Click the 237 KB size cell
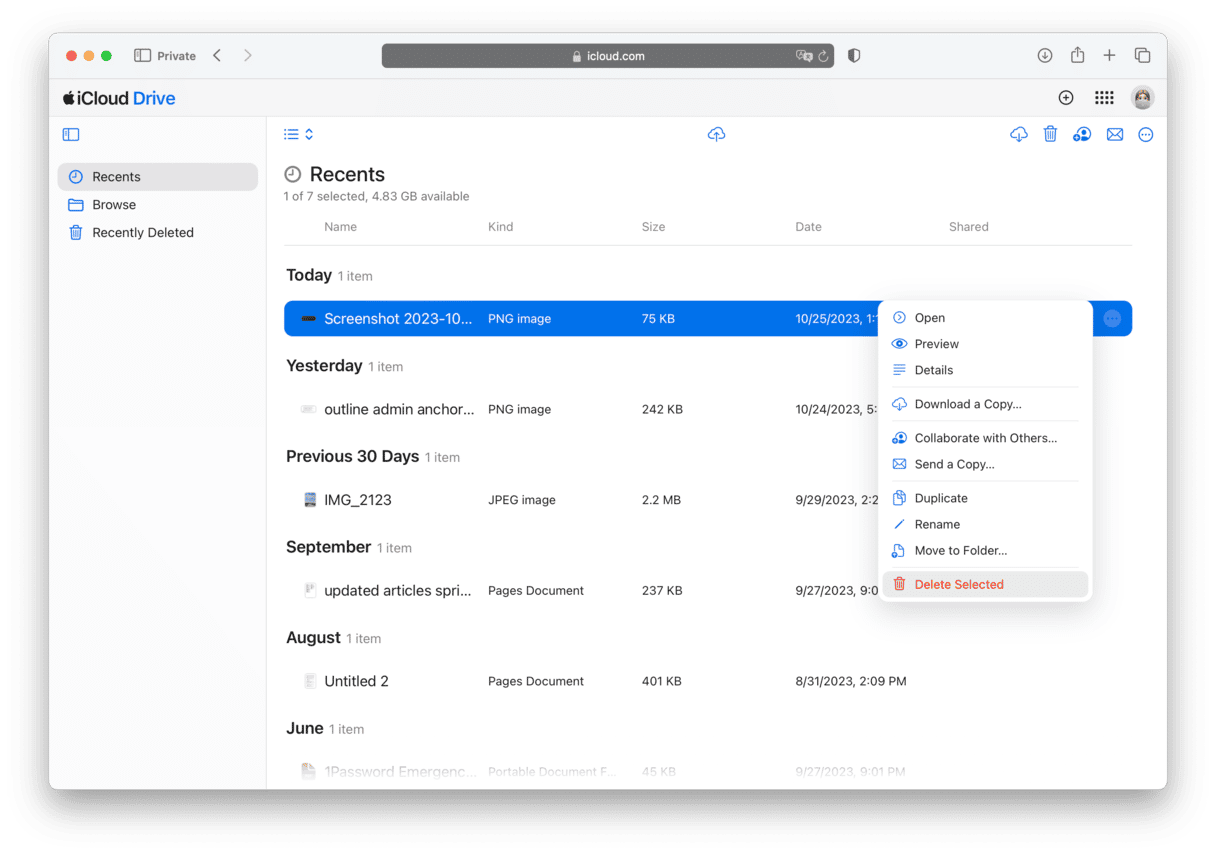Viewport: 1216px width, 854px height. tap(662, 591)
